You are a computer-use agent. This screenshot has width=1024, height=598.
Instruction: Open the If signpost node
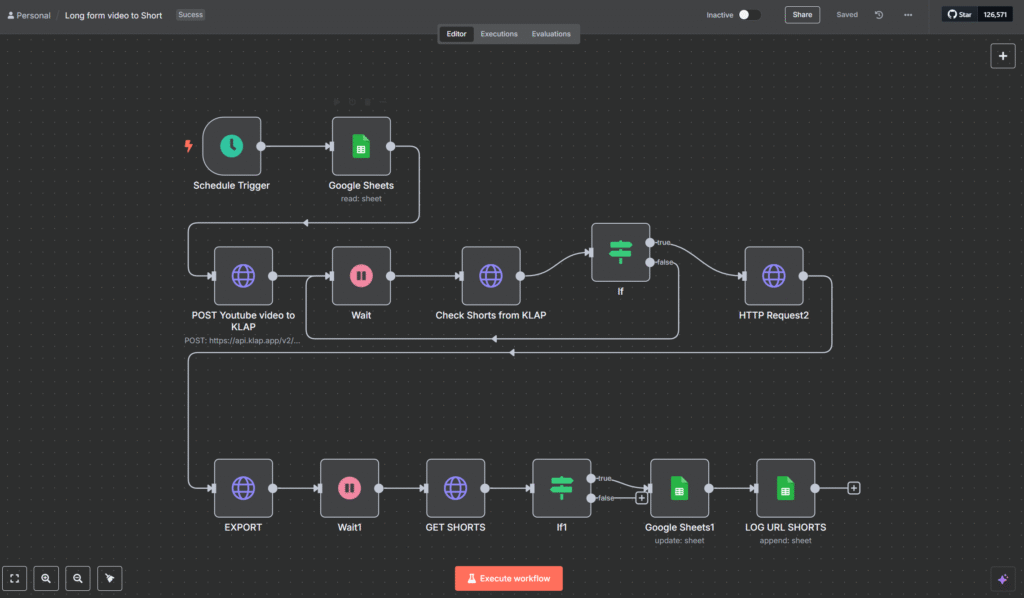tap(620, 252)
